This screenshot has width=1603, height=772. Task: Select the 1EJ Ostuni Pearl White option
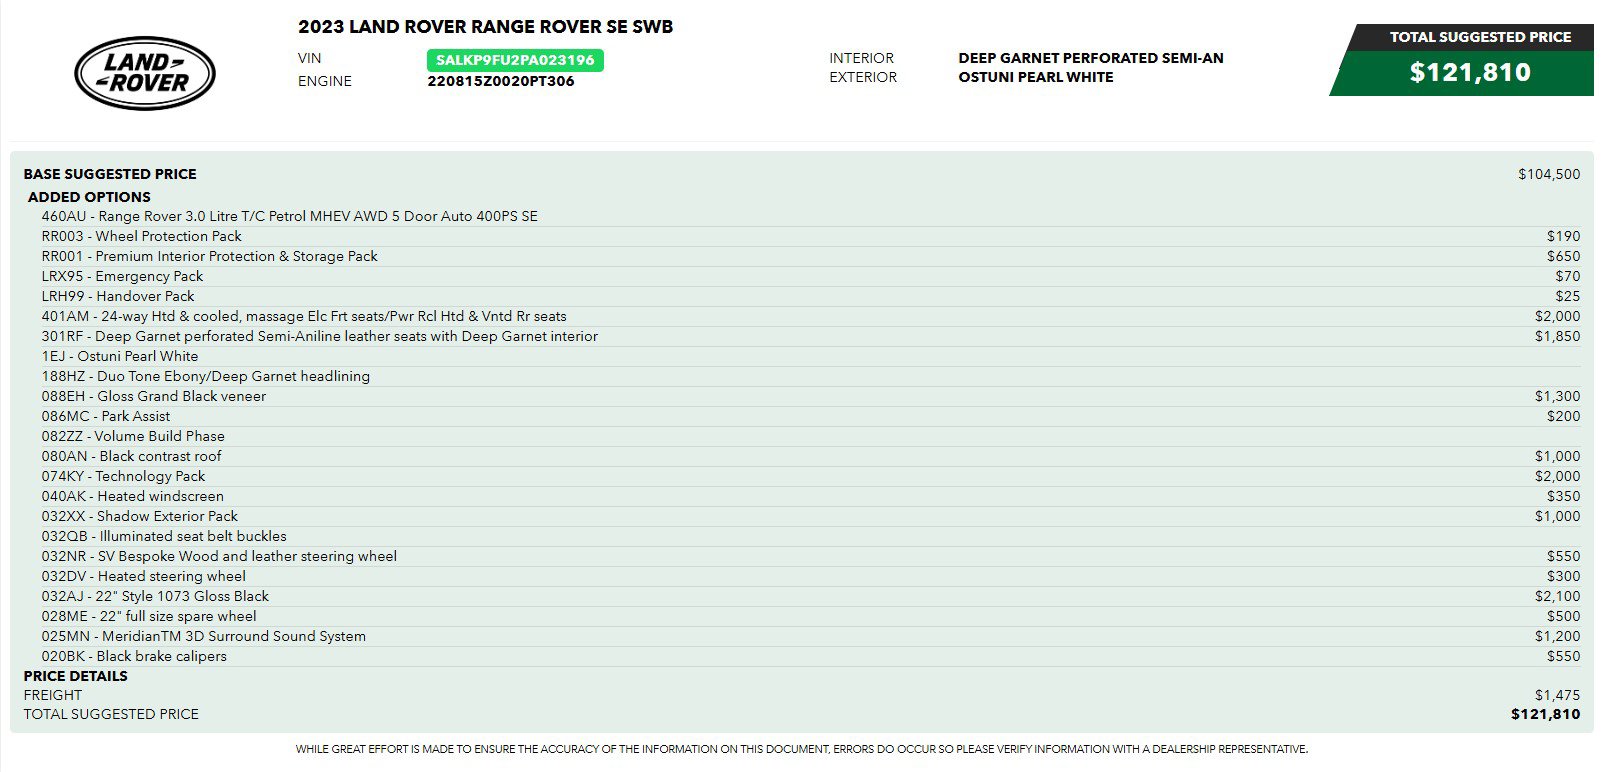[x=811, y=356]
